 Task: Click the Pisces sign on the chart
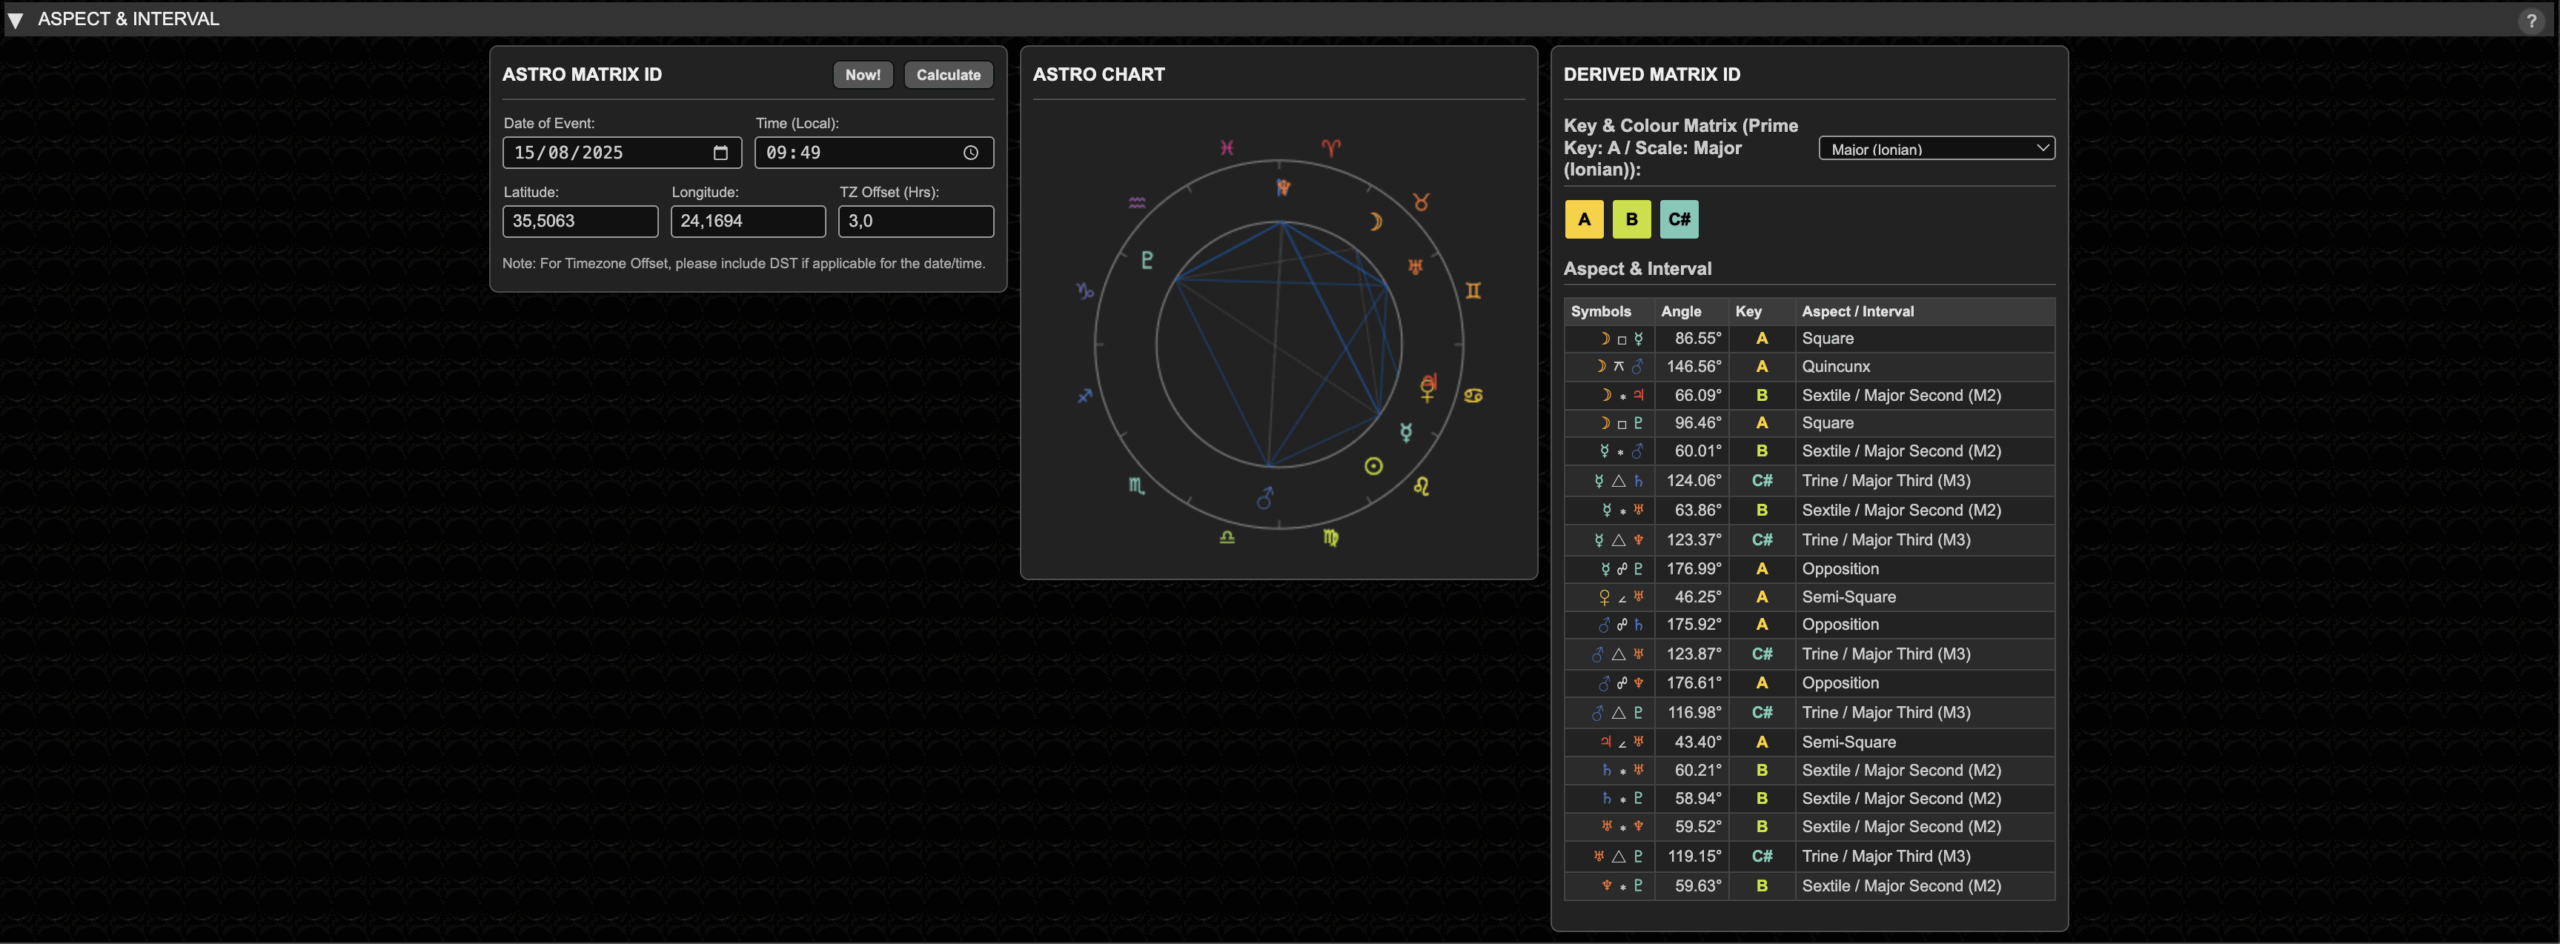1226,148
